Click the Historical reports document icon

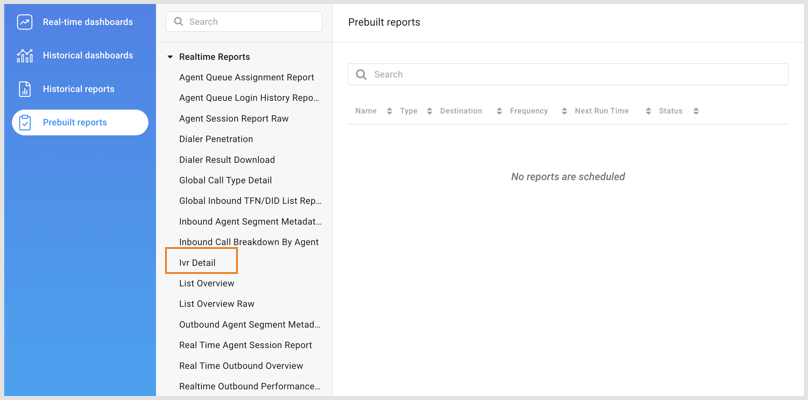(25, 89)
